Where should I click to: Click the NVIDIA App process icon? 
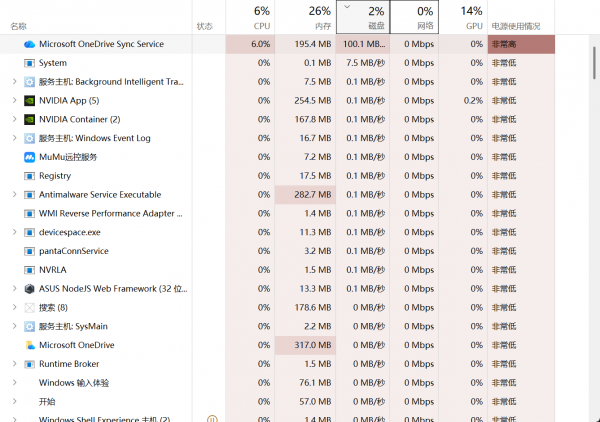(x=29, y=101)
